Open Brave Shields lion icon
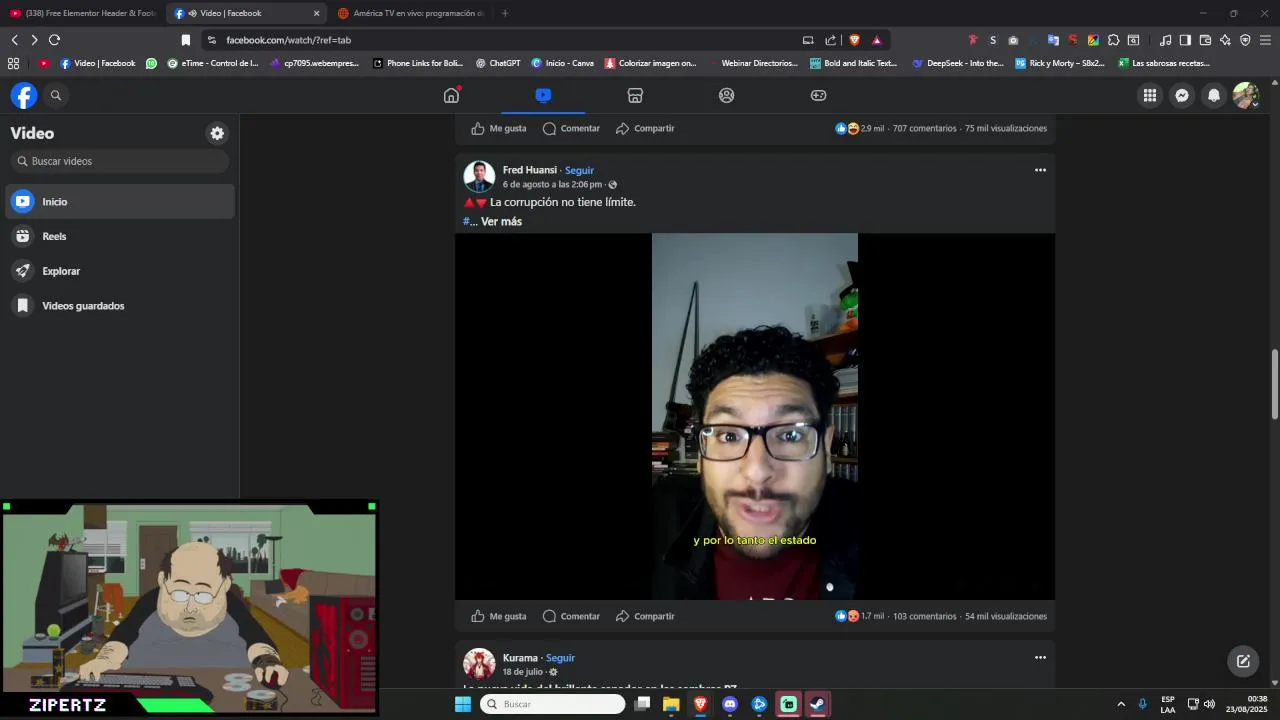Viewport: 1280px width, 720px height. (854, 40)
